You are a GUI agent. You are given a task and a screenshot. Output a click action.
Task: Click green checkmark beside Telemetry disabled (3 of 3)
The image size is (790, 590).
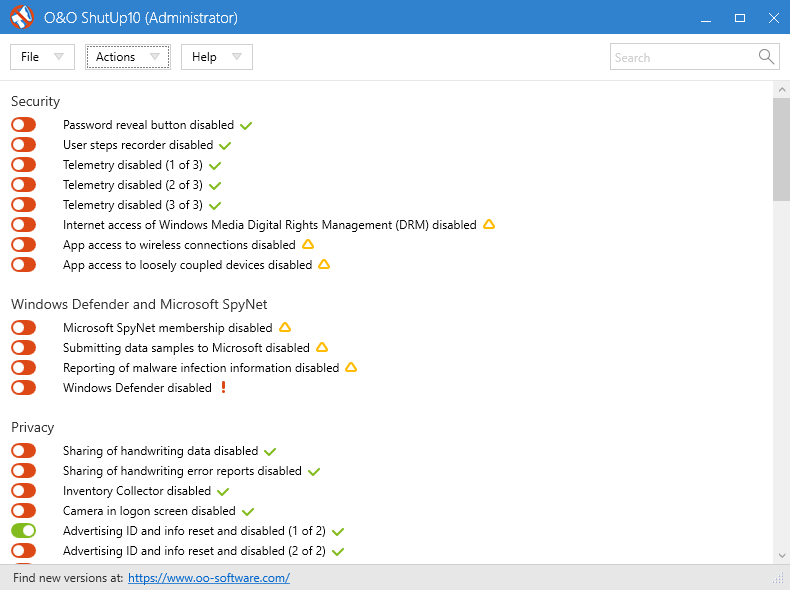215,206
